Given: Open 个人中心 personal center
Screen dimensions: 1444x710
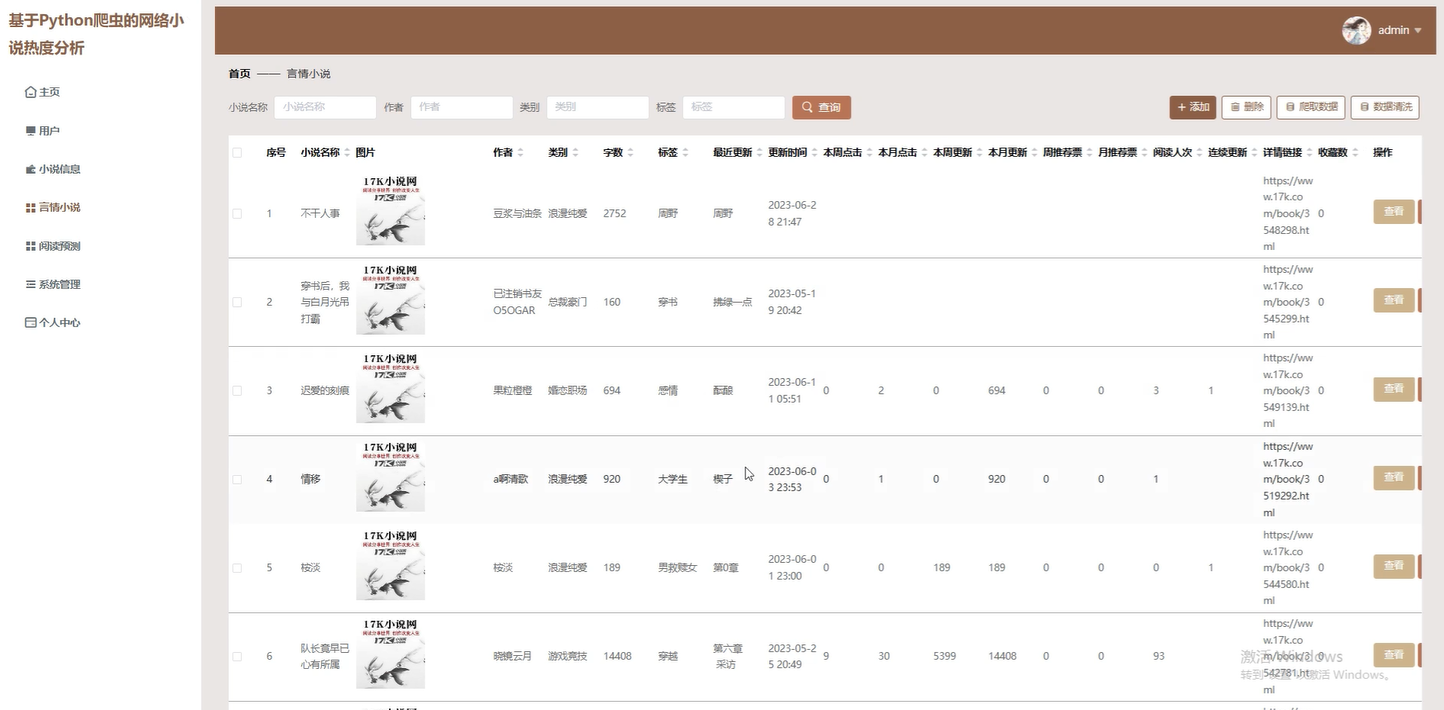Looking at the screenshot, I should 53,323.
